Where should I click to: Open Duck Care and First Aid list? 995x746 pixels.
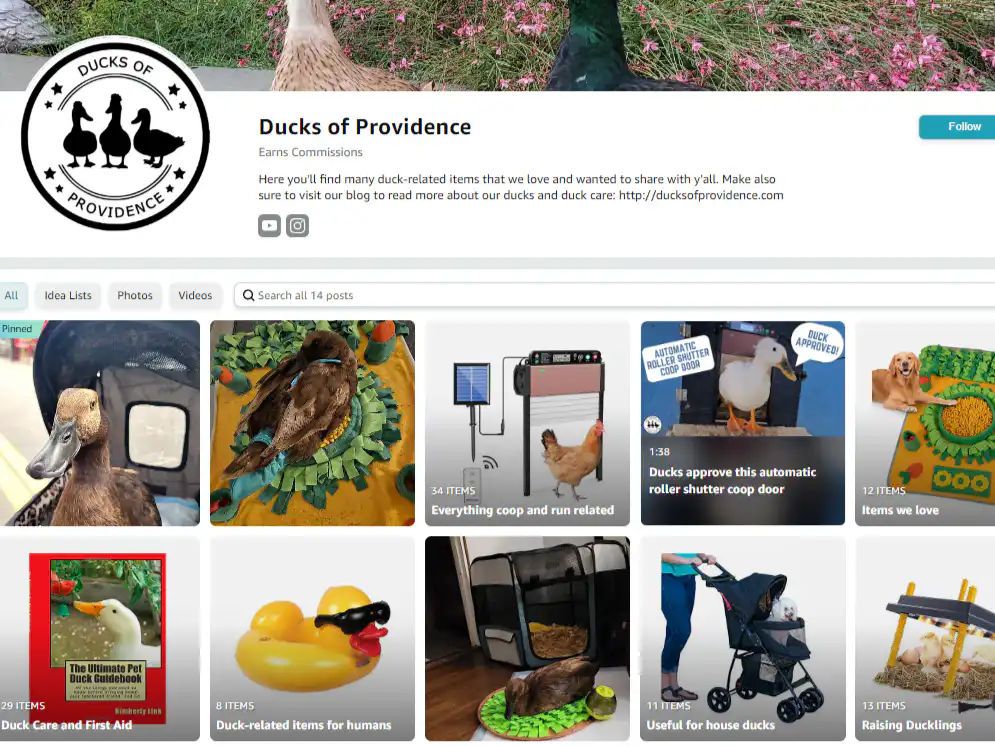tap(100, 639)
